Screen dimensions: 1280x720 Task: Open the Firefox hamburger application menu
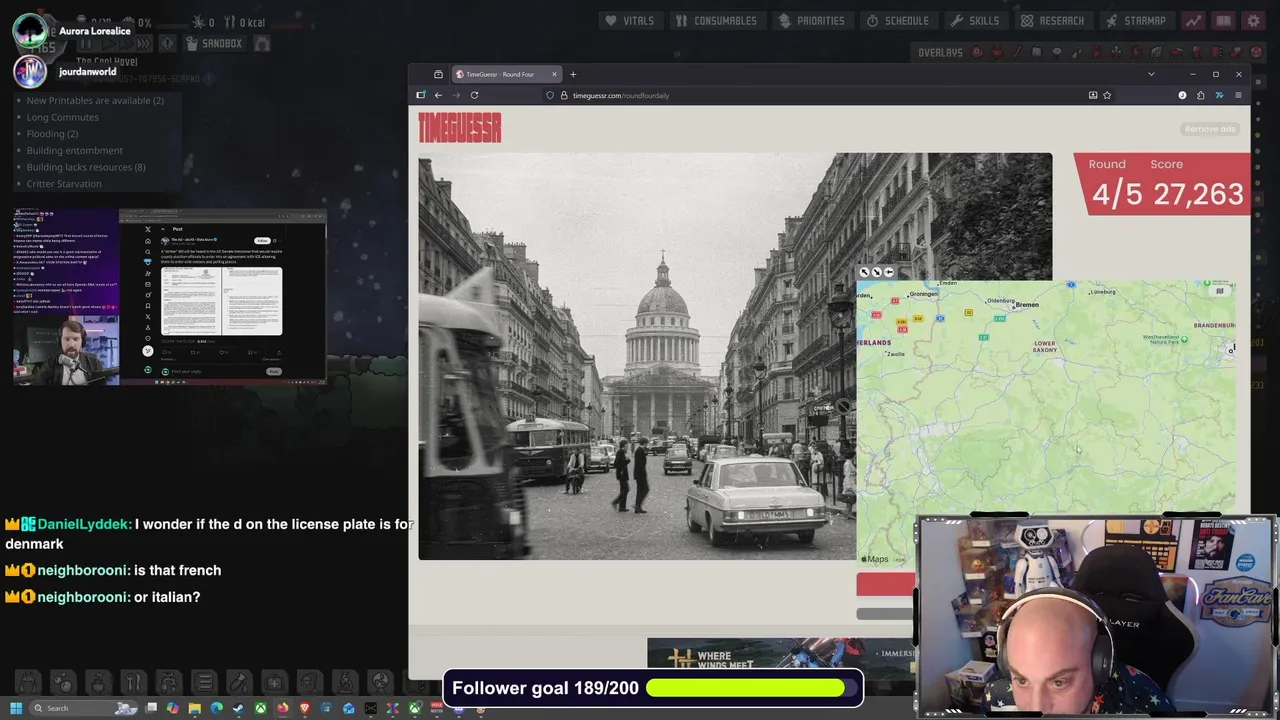(1238, 95)
